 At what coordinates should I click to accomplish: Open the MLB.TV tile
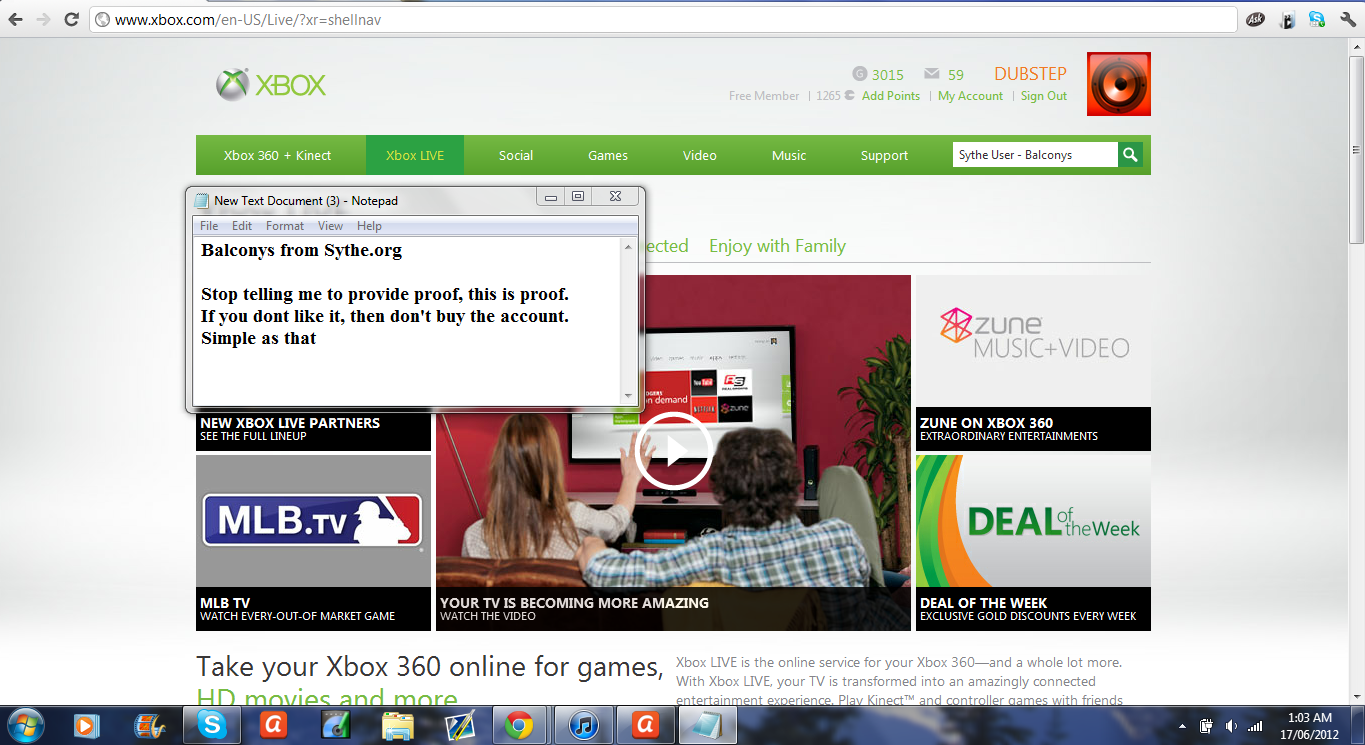[x=313, y=543]
